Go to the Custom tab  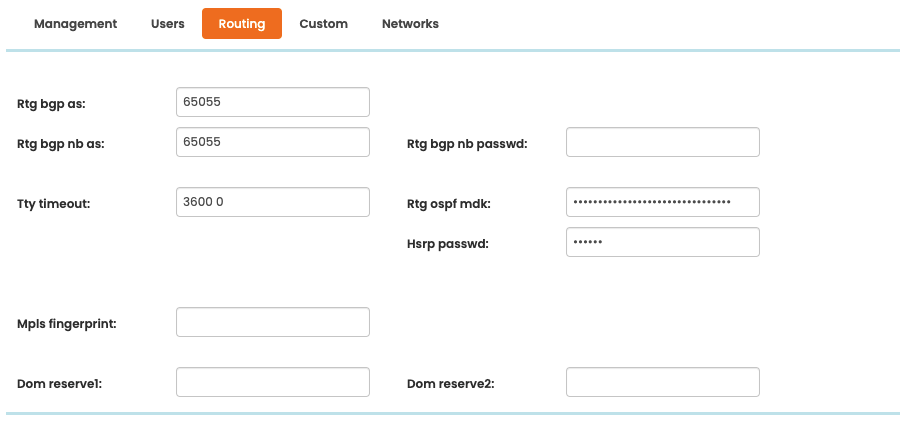point(323,24)
